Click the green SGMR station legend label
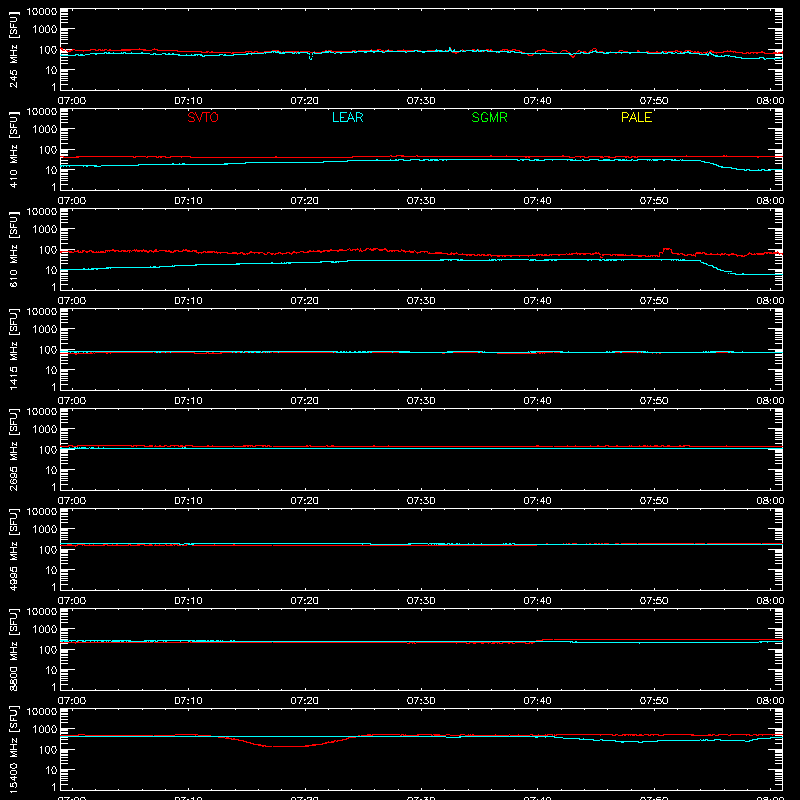Screen dimensions: 800x800 489,117
